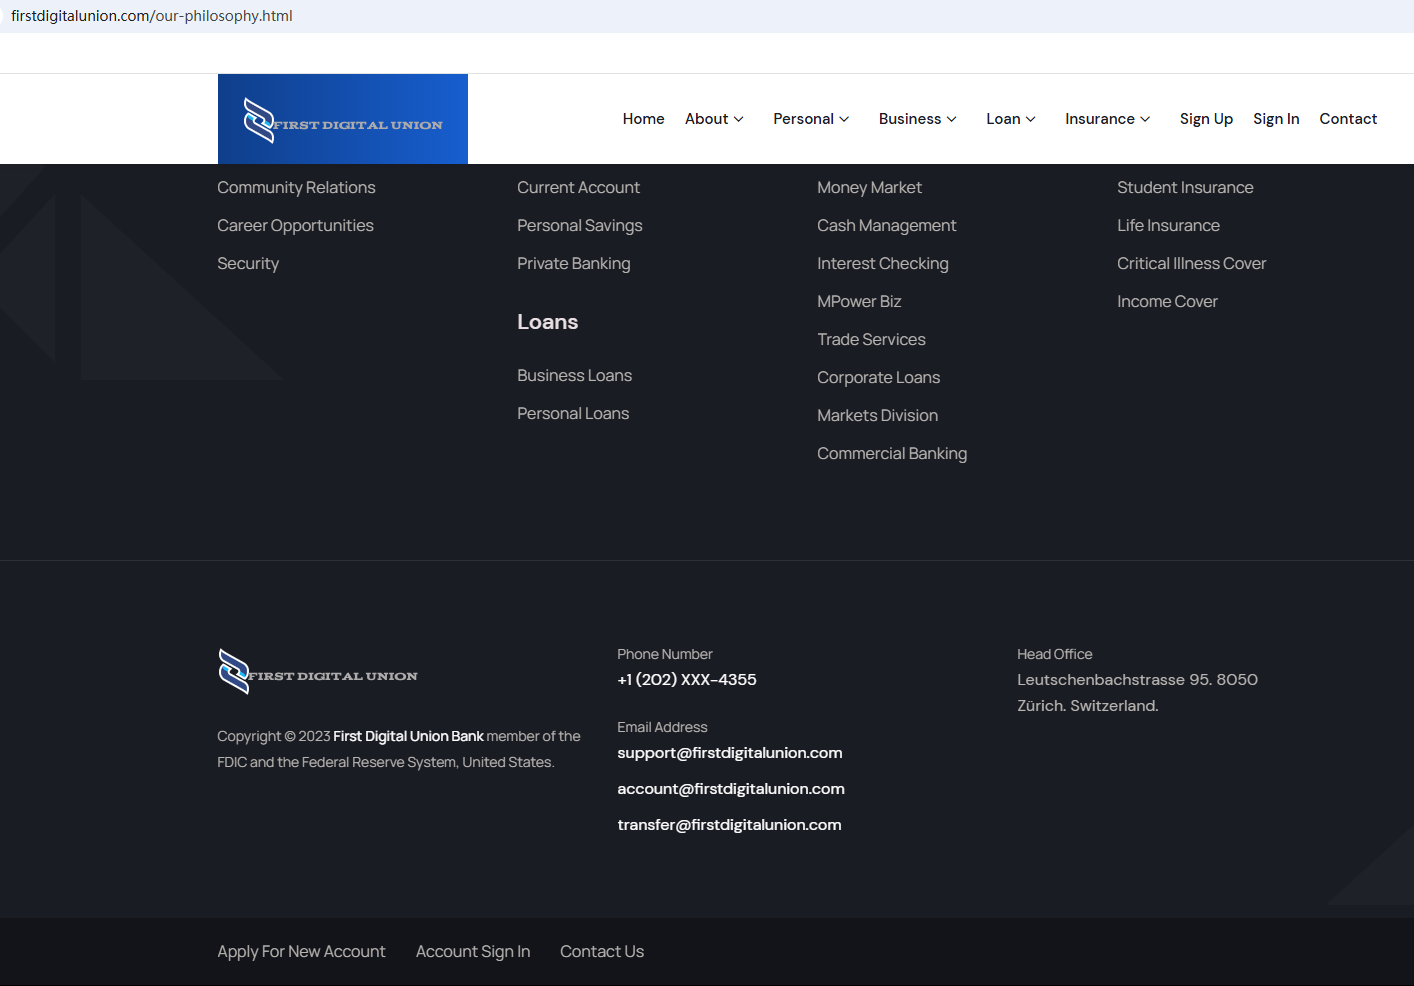
Task: Open the Personal dropdown in navigation
Action: (810, 119)
